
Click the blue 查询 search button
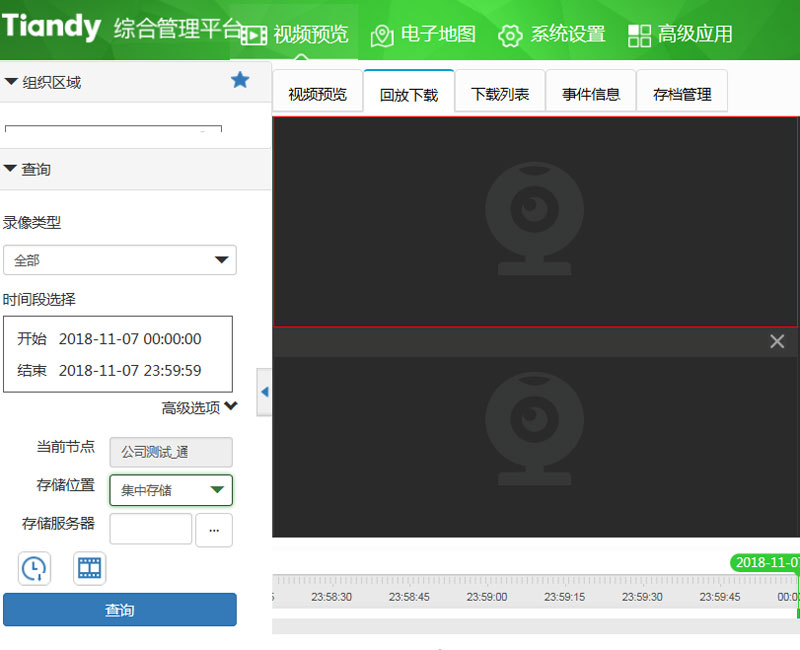click(120, 610)
